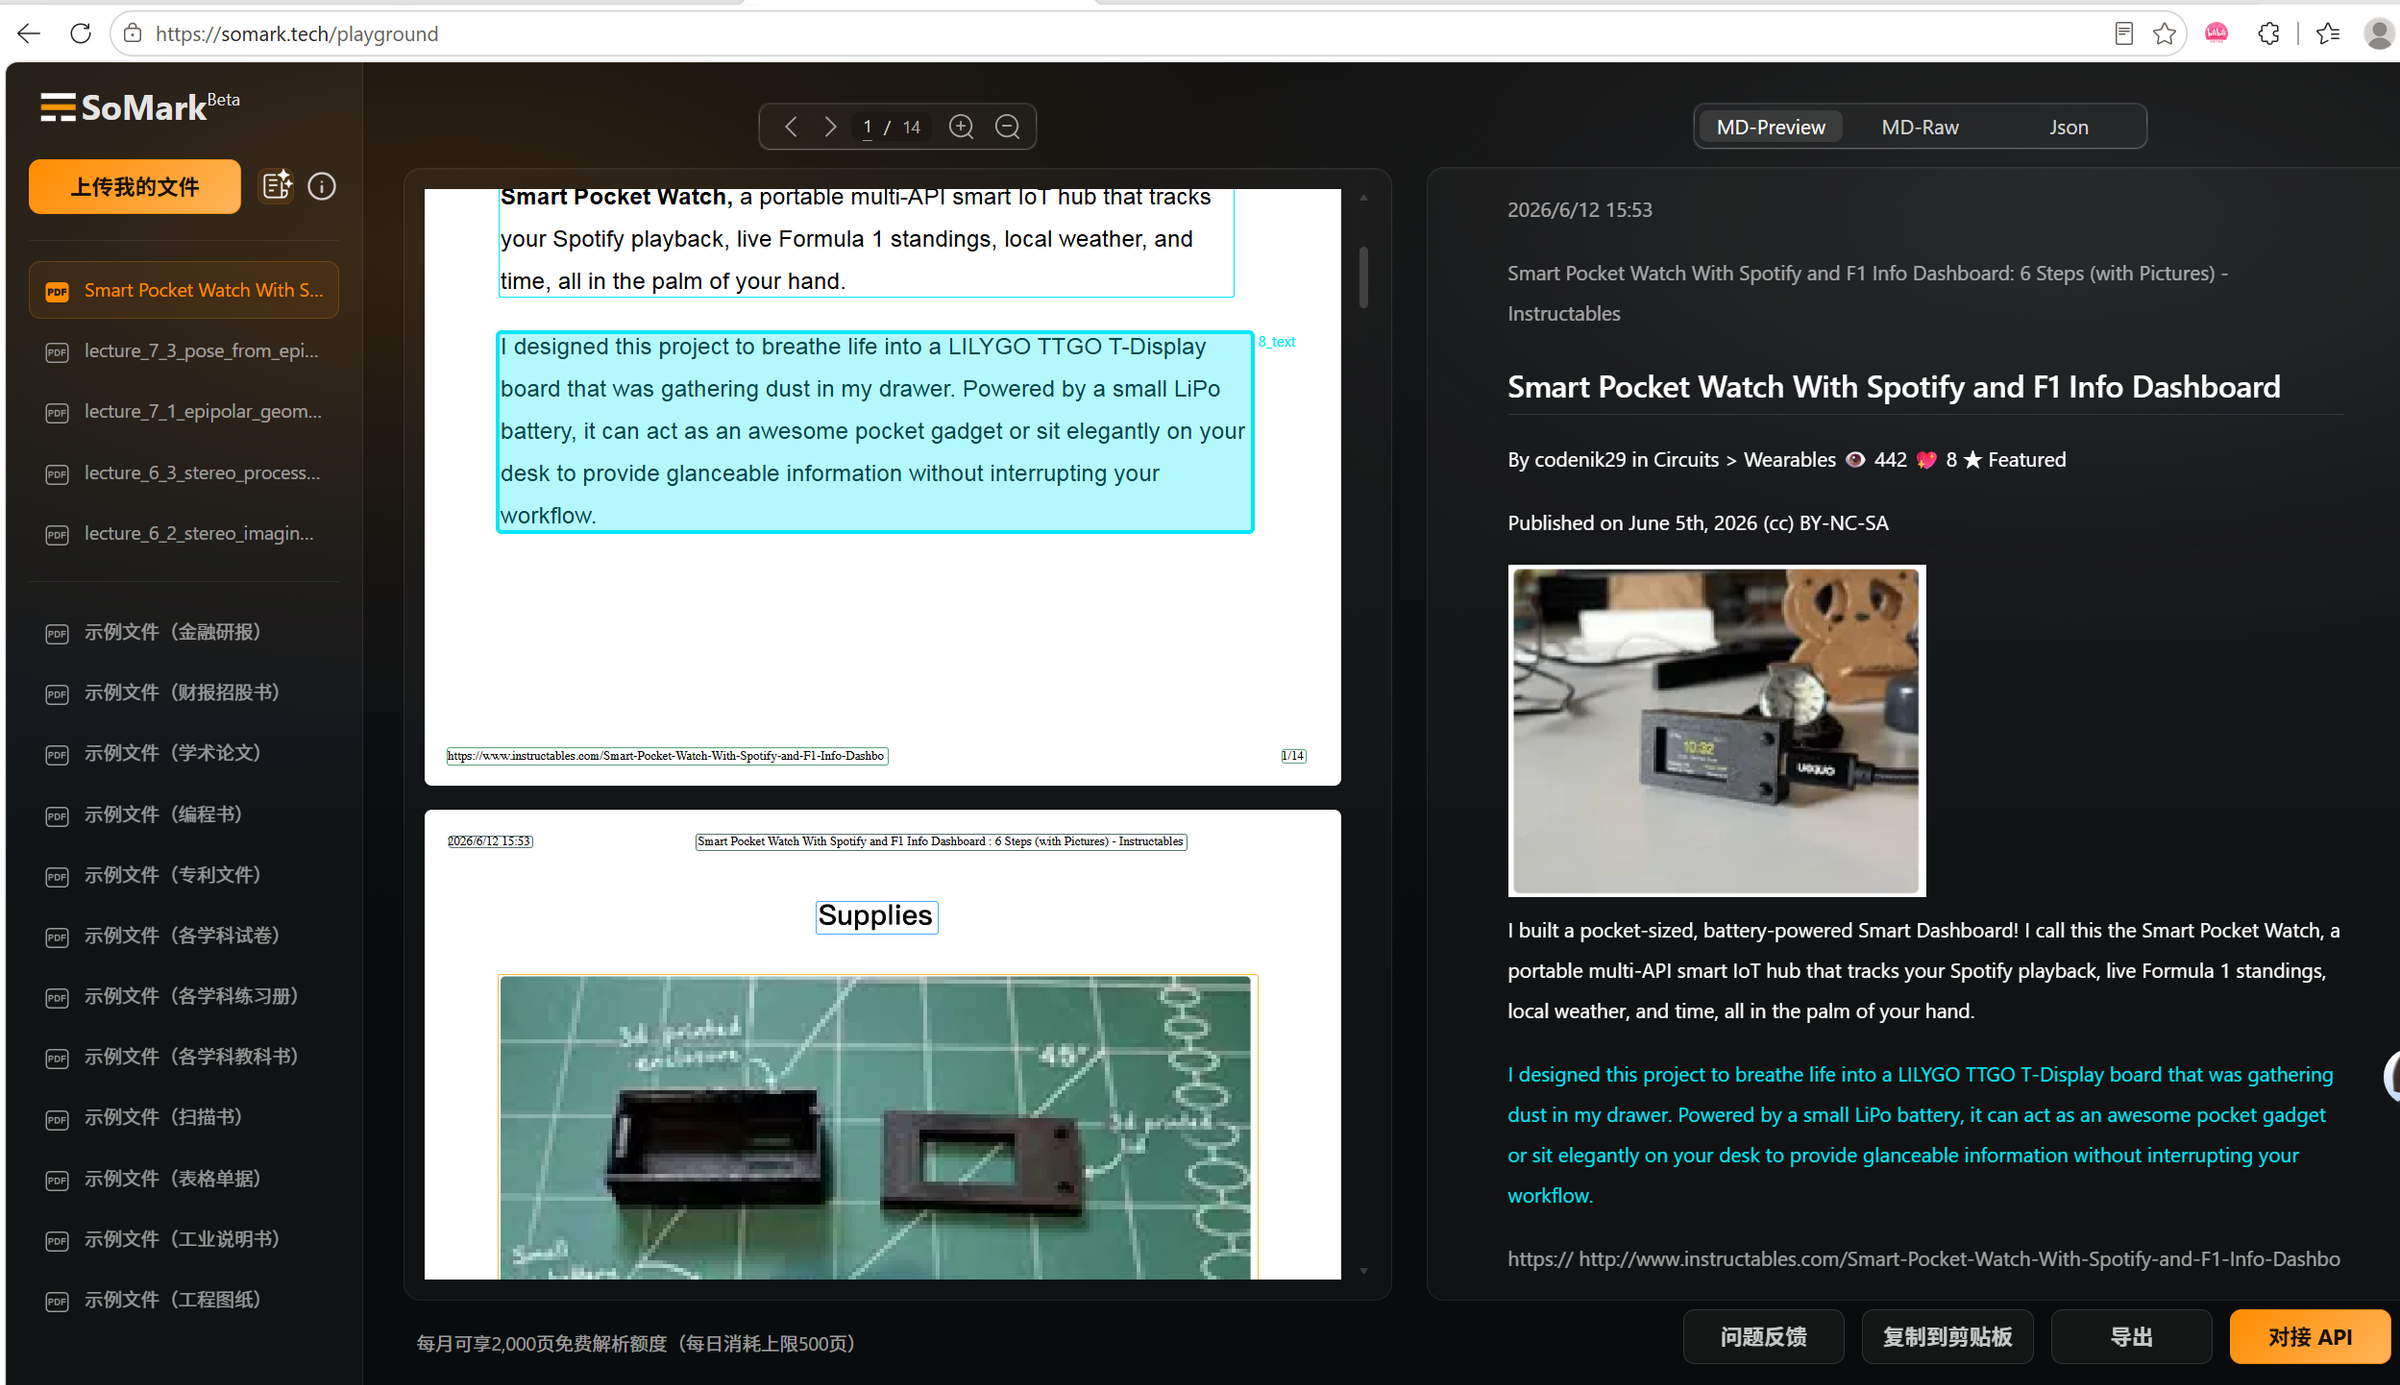This screenshot has height=1385, width=2400.
Task: Zoom out the PDF viewer
Action: [x=1008, y=127]
